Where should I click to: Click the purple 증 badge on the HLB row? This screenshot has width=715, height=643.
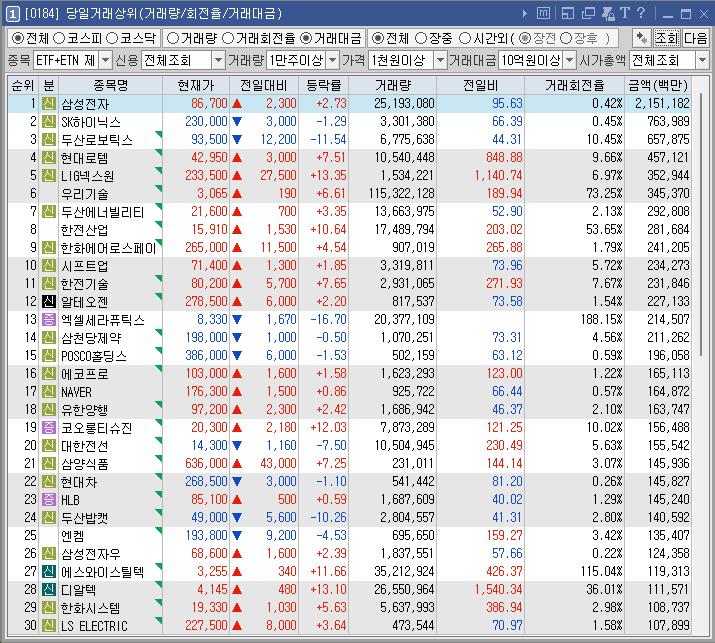pos(49,499)
